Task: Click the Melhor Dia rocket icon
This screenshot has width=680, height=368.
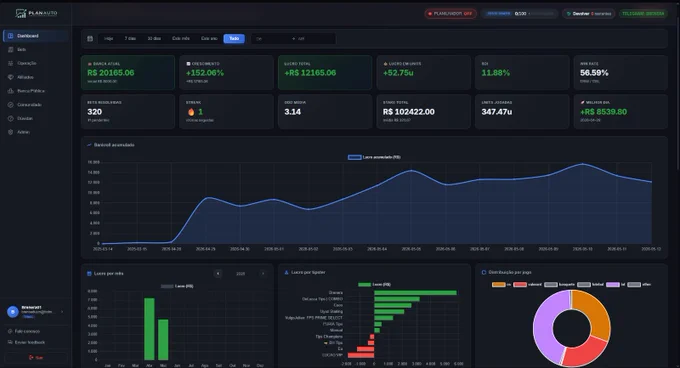Action: click(582, 103)
